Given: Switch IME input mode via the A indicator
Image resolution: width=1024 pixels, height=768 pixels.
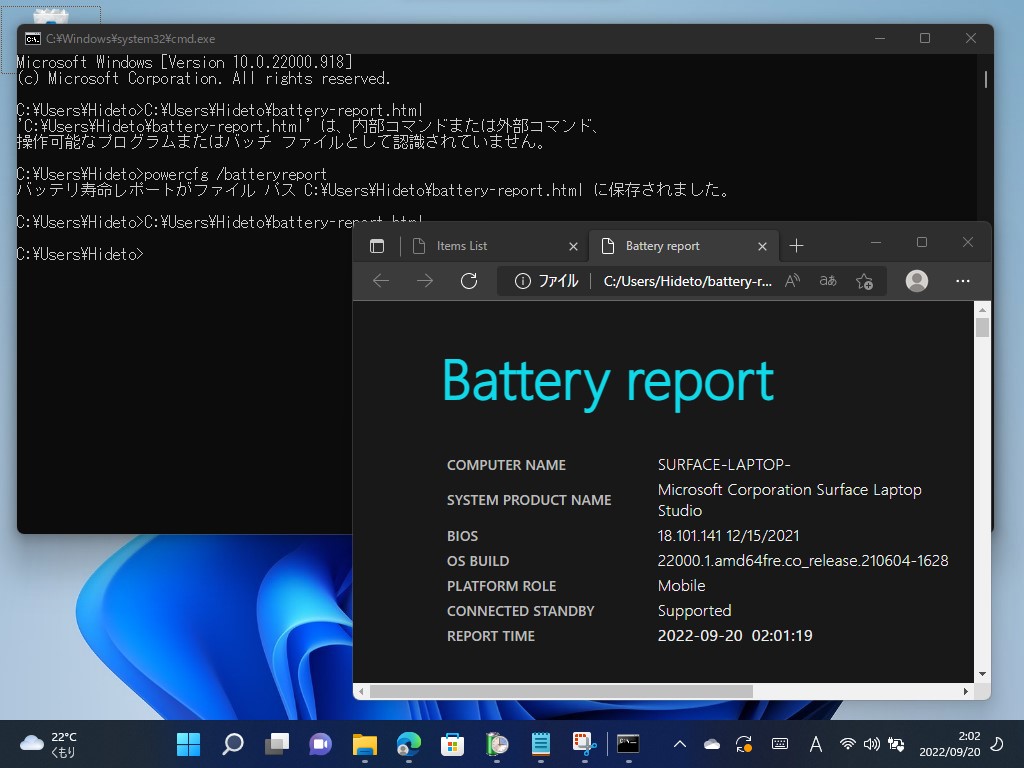Looking at the screenshot, I should (815, 745).
